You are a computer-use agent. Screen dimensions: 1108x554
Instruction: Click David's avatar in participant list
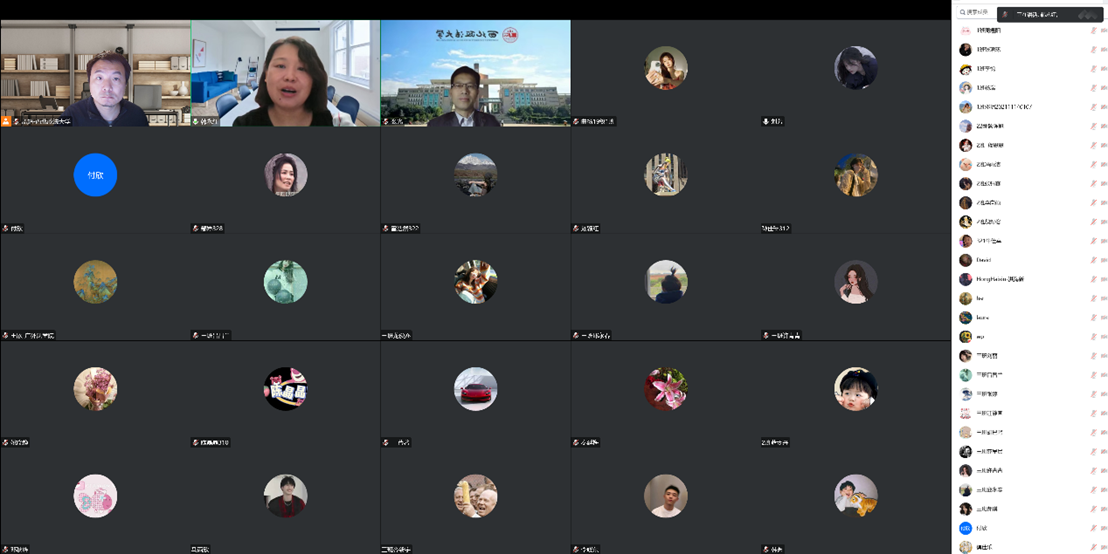coord(965,260)
